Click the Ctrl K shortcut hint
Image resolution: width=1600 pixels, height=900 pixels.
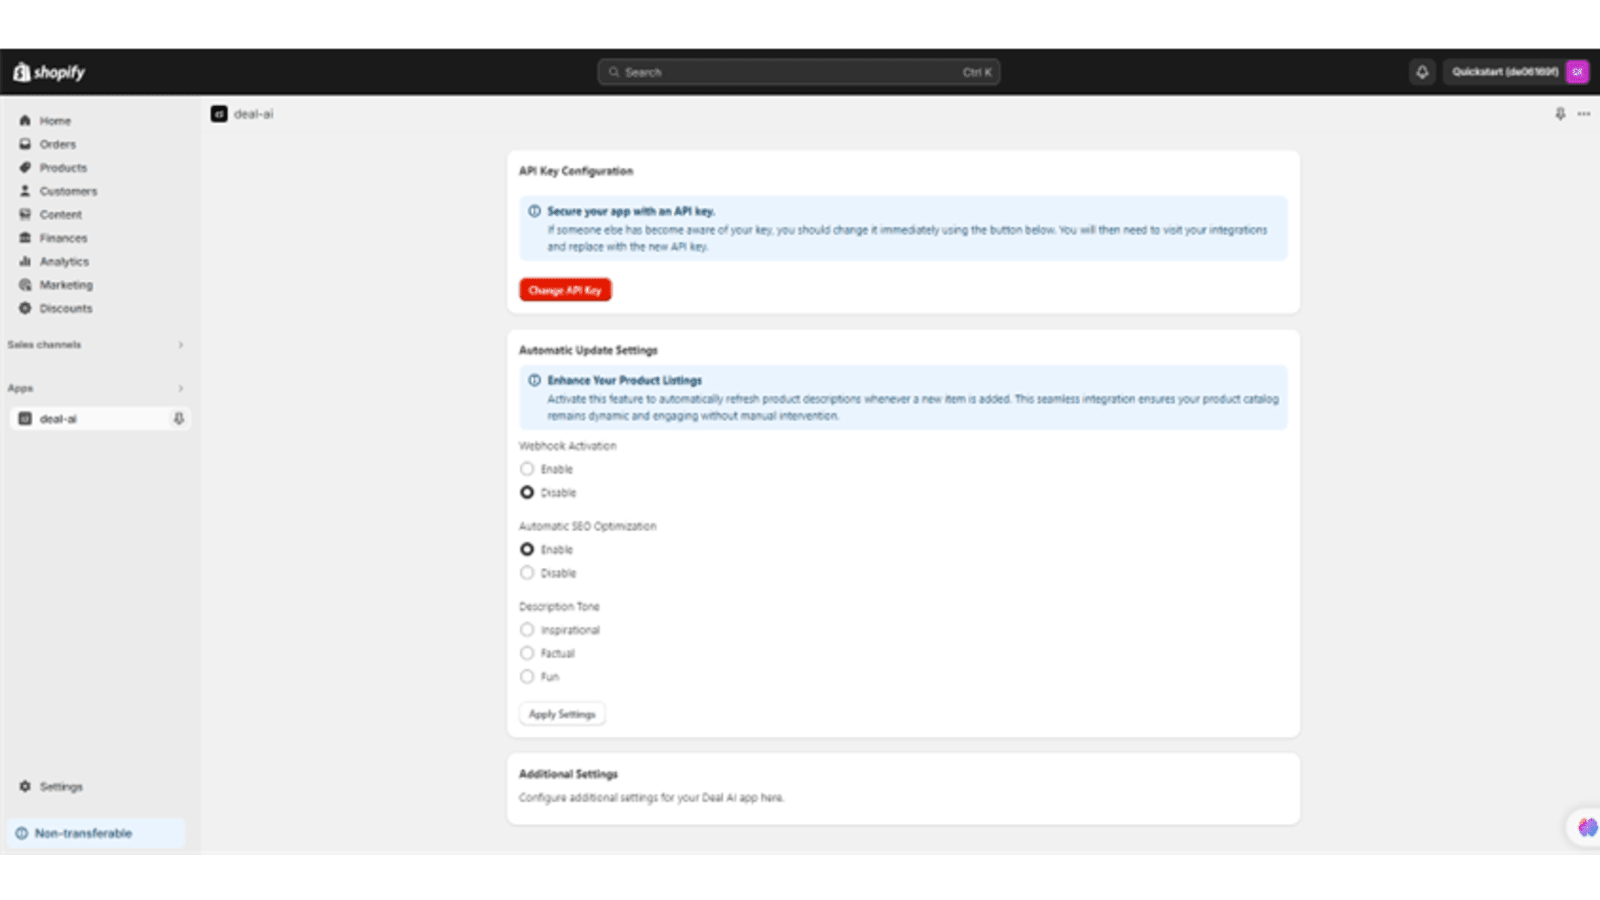pos(977,72)
